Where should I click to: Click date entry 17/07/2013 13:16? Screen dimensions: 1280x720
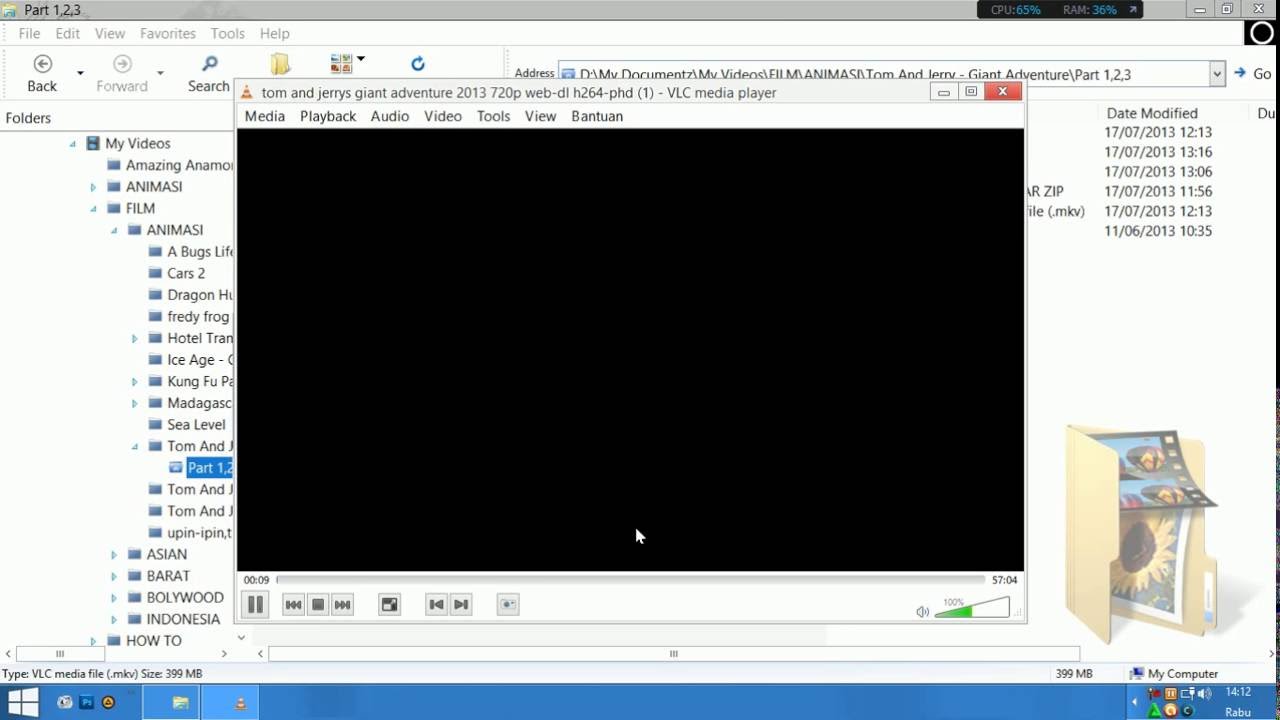point(1158,152)
